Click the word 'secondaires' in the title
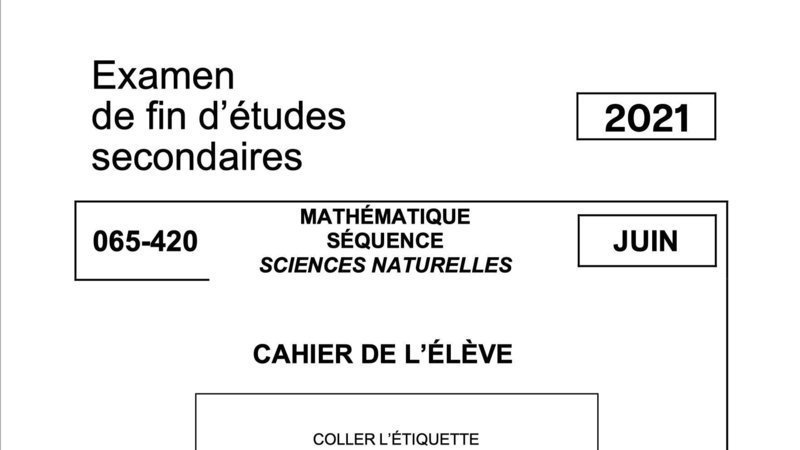This screenshot has height=450, width=800. pyautogui.click(x=197, y=157)
